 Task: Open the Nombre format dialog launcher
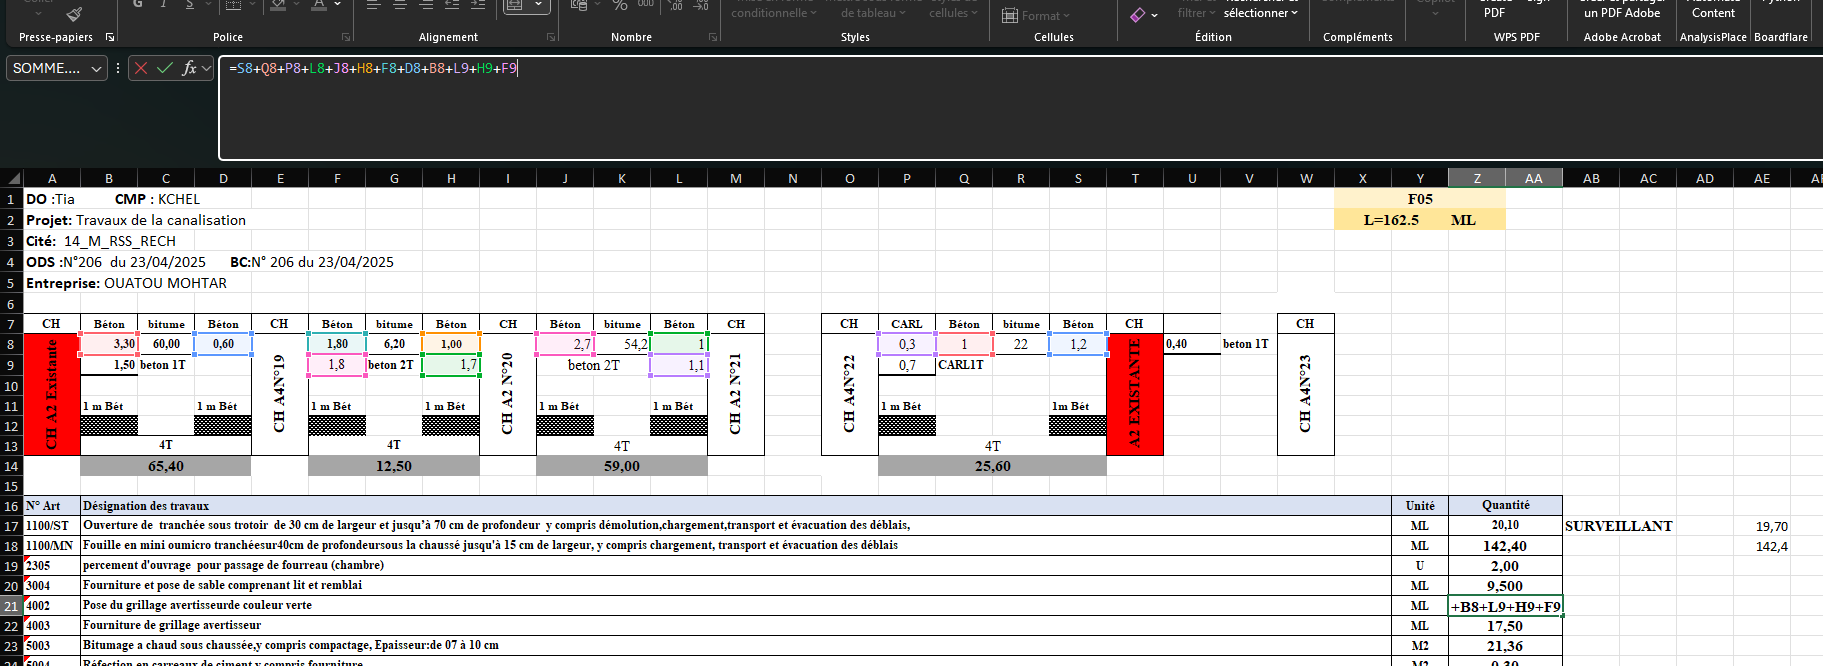(x=713, y=37)
